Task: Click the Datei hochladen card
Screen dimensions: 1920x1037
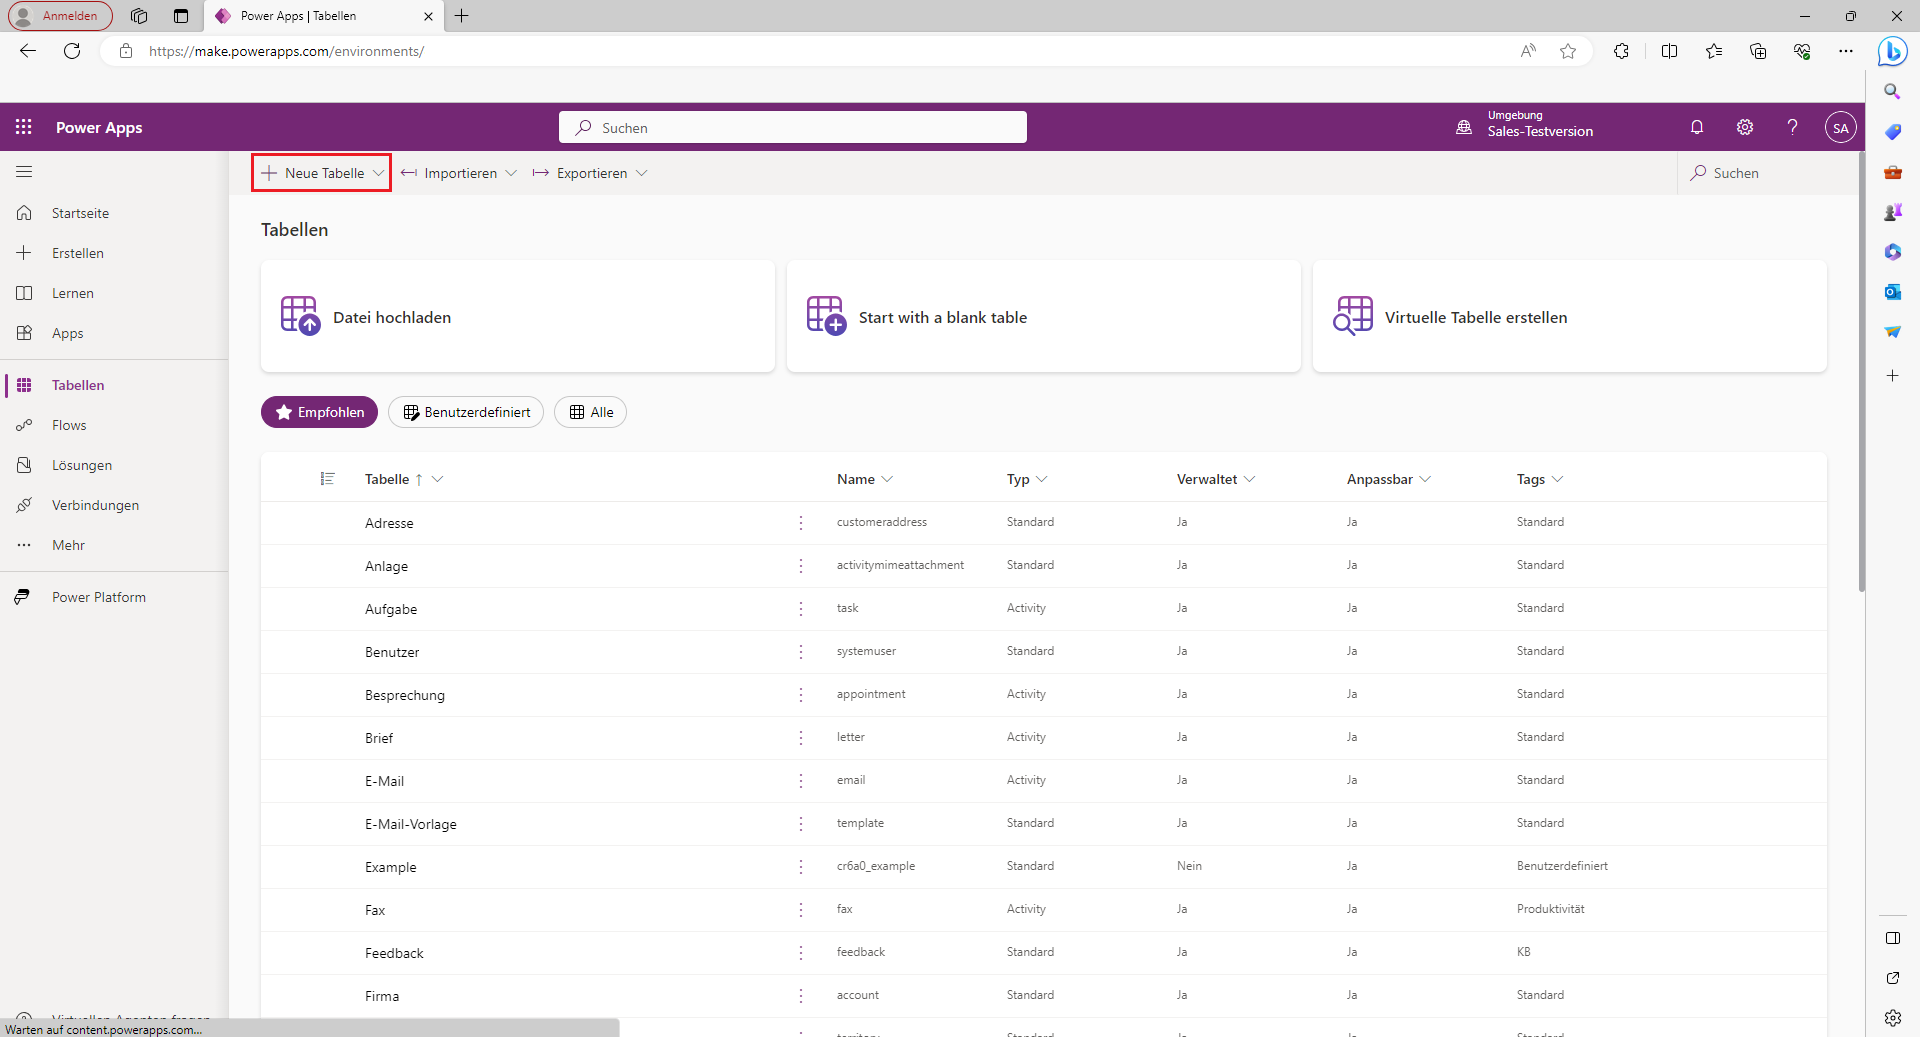Action: coord(518,317)
